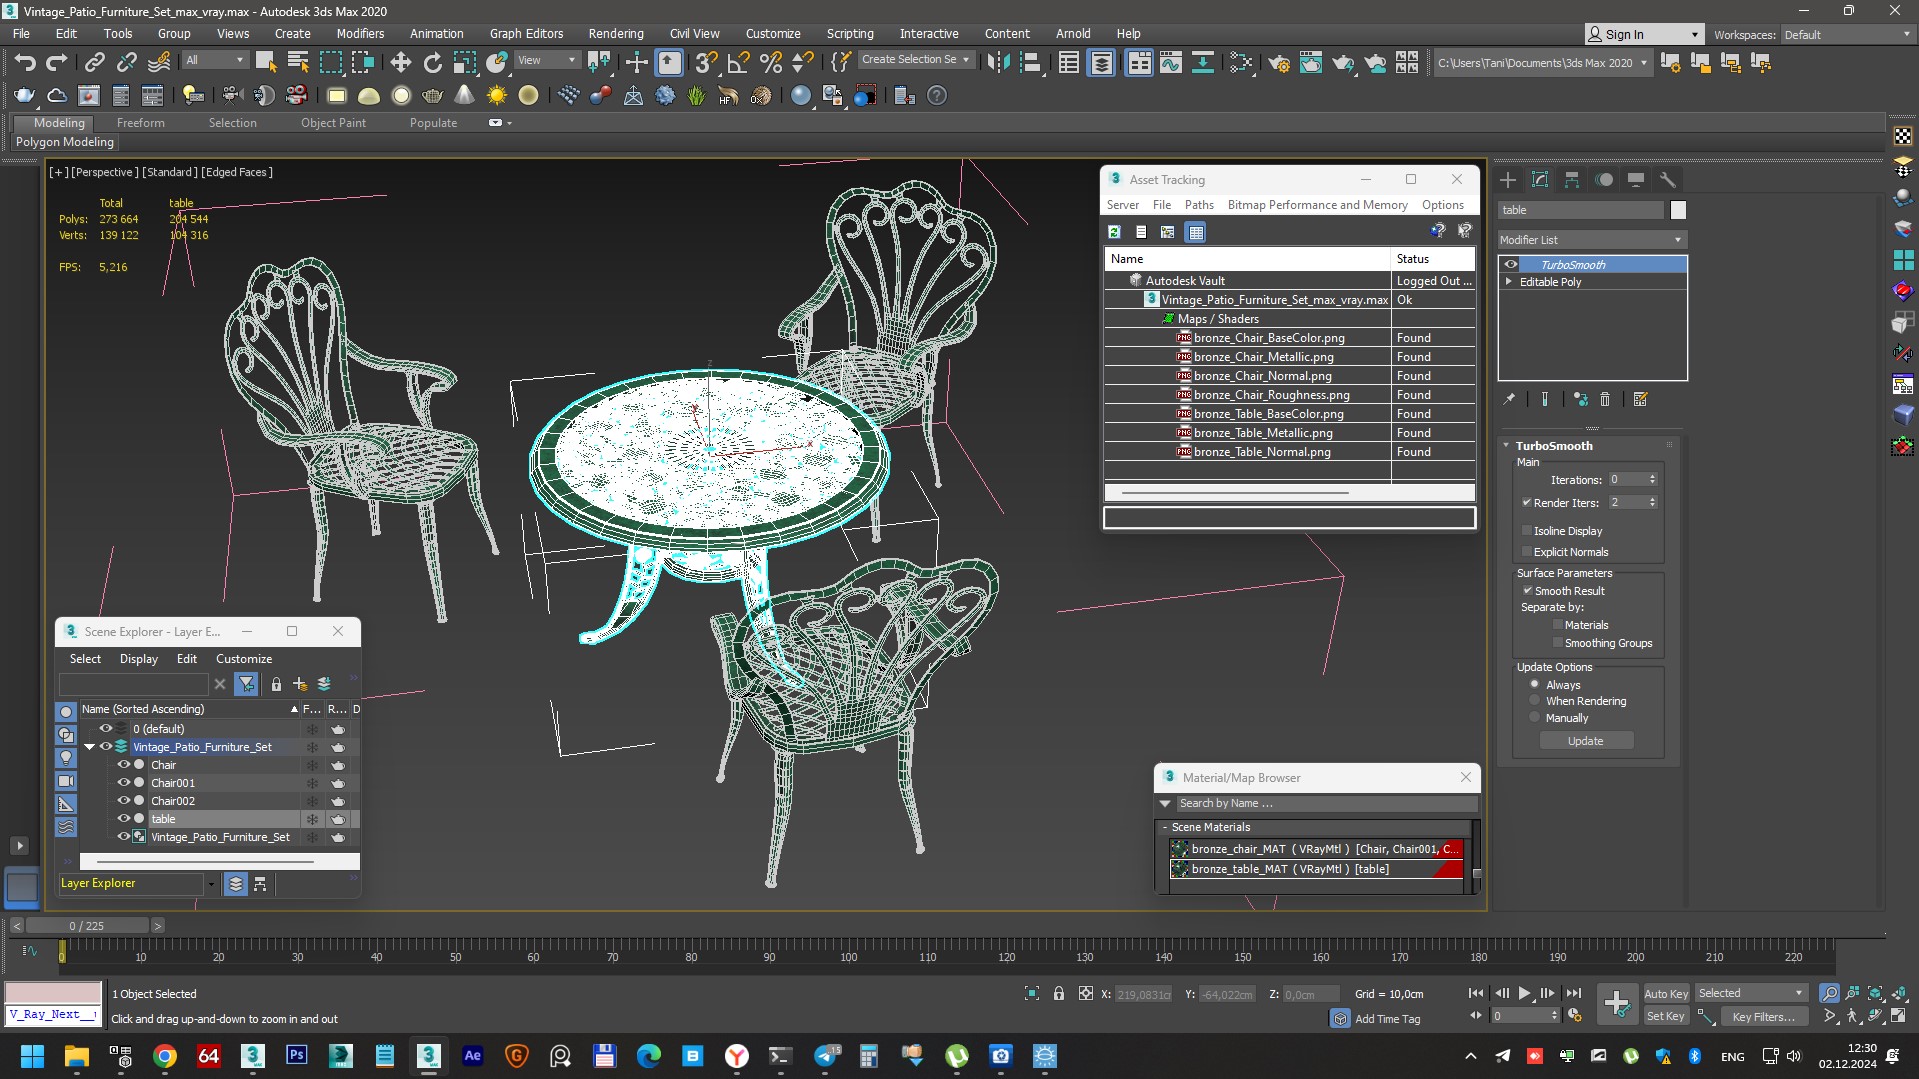The width and height of the screenshot is (1919, 1079).
Task: Open the selection filter All dropdown
Action: click(x=215, y=60)
